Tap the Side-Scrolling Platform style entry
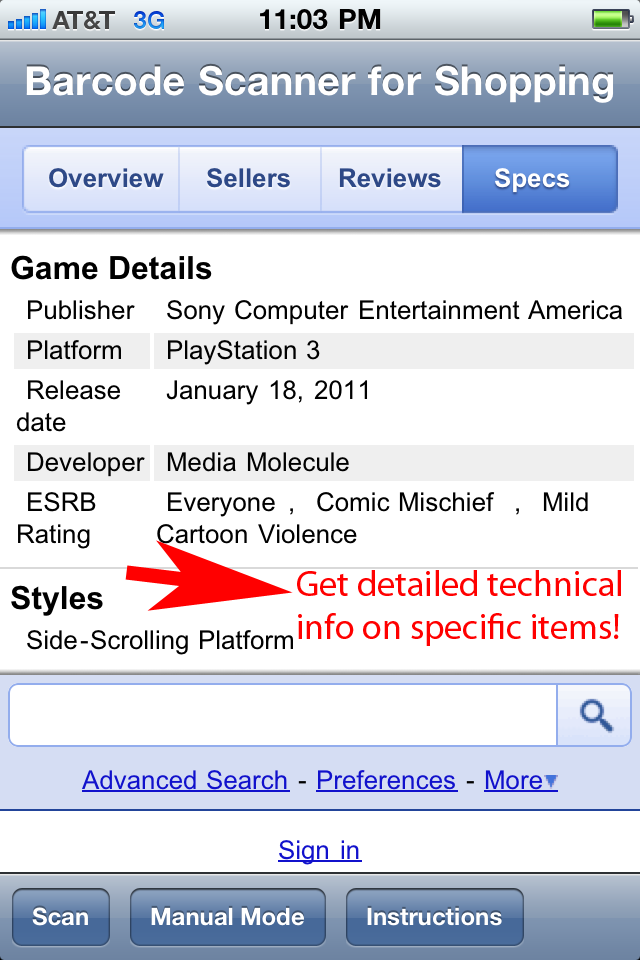This screenshot has height=960, width=640. (160, 639)
